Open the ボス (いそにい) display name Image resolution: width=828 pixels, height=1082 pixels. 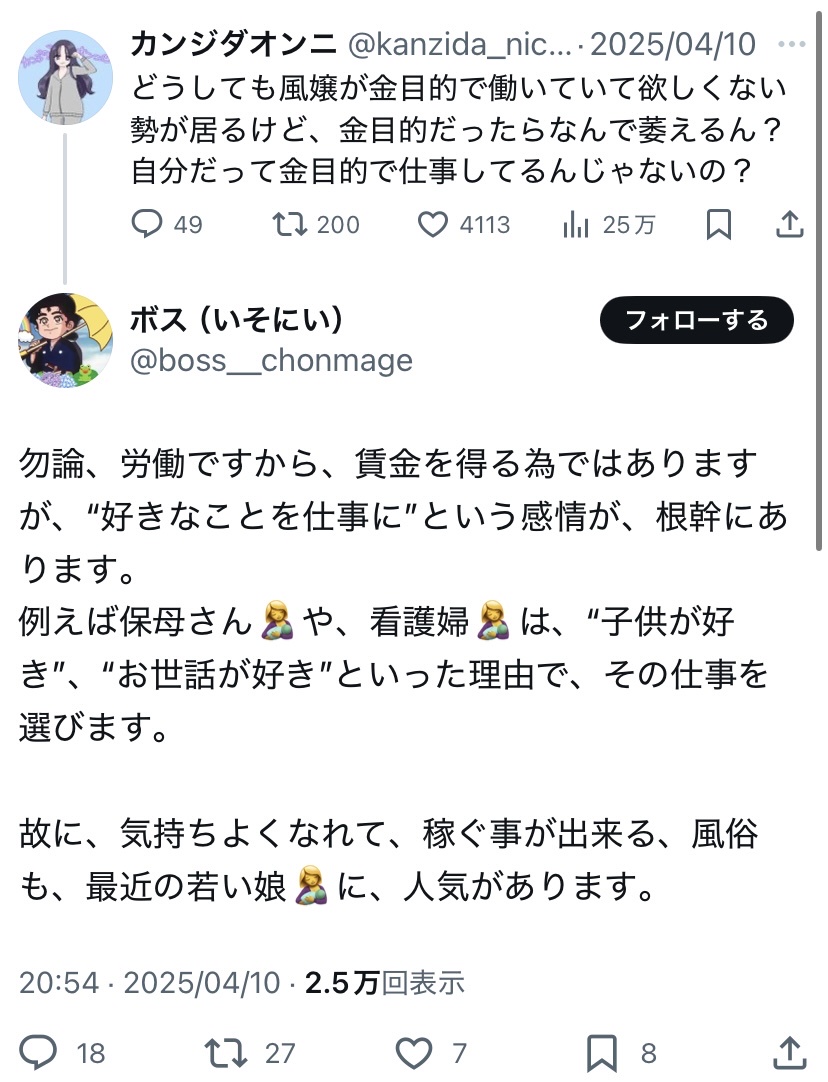click(x=238, y=320)
